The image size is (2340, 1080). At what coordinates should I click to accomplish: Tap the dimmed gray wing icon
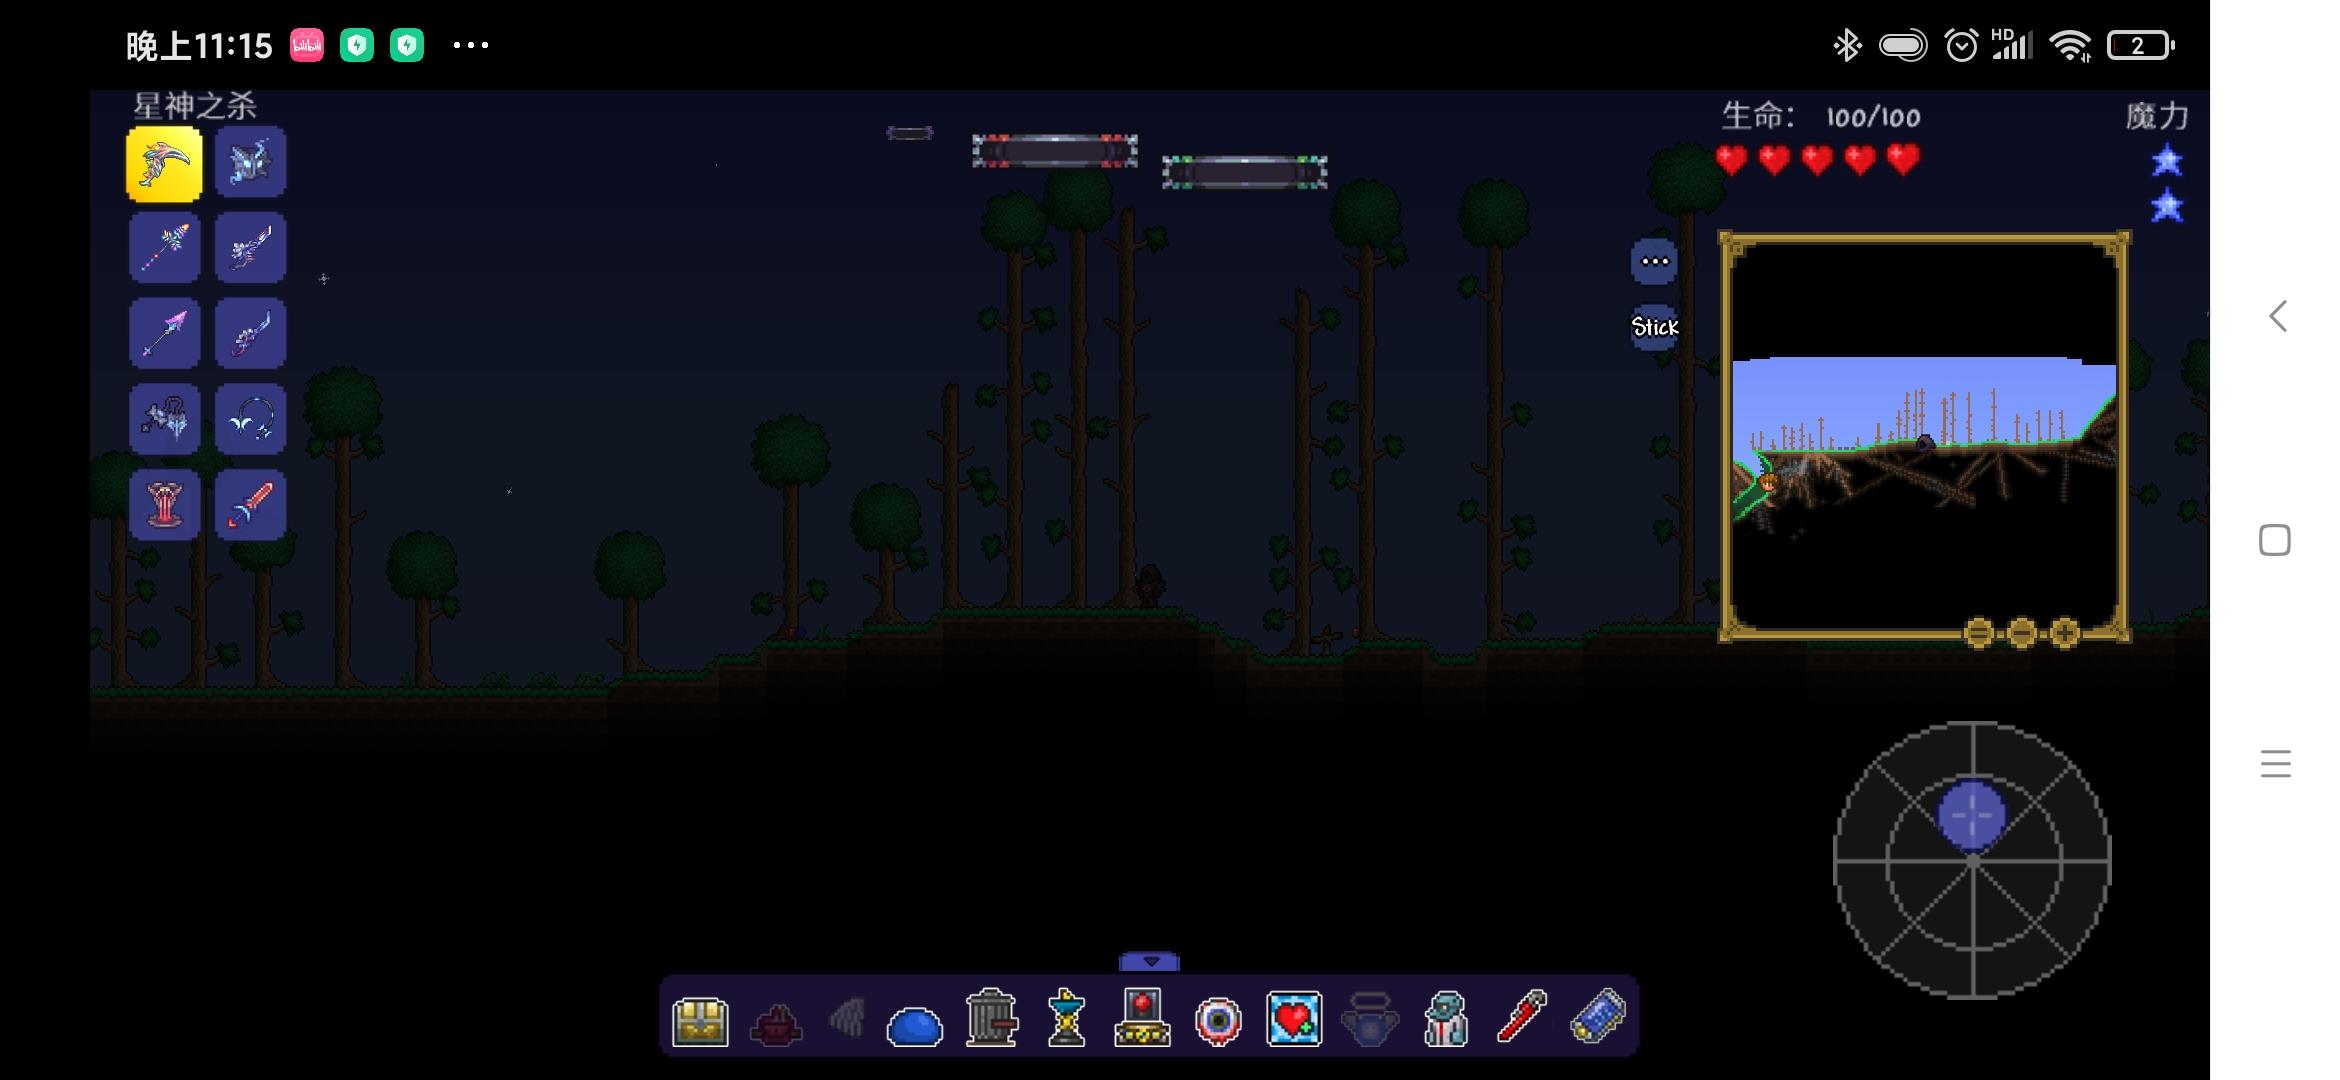click(846, 1020)
